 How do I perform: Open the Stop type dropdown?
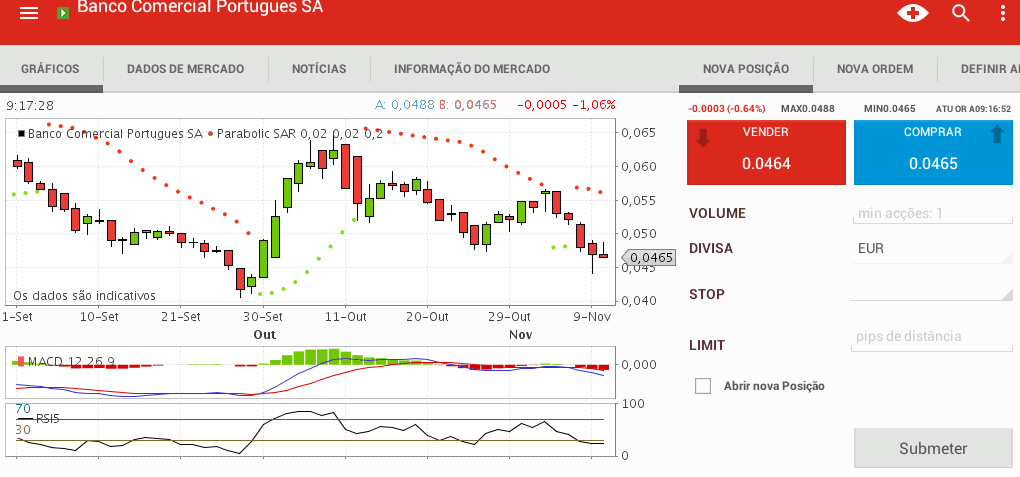932,293
